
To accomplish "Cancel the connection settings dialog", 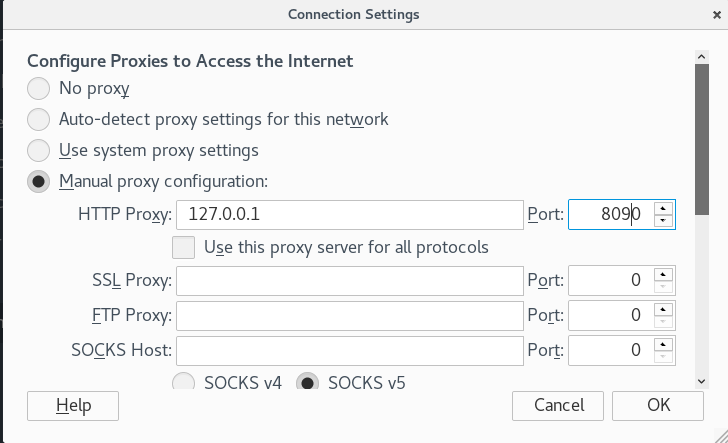I will [558, 405].
